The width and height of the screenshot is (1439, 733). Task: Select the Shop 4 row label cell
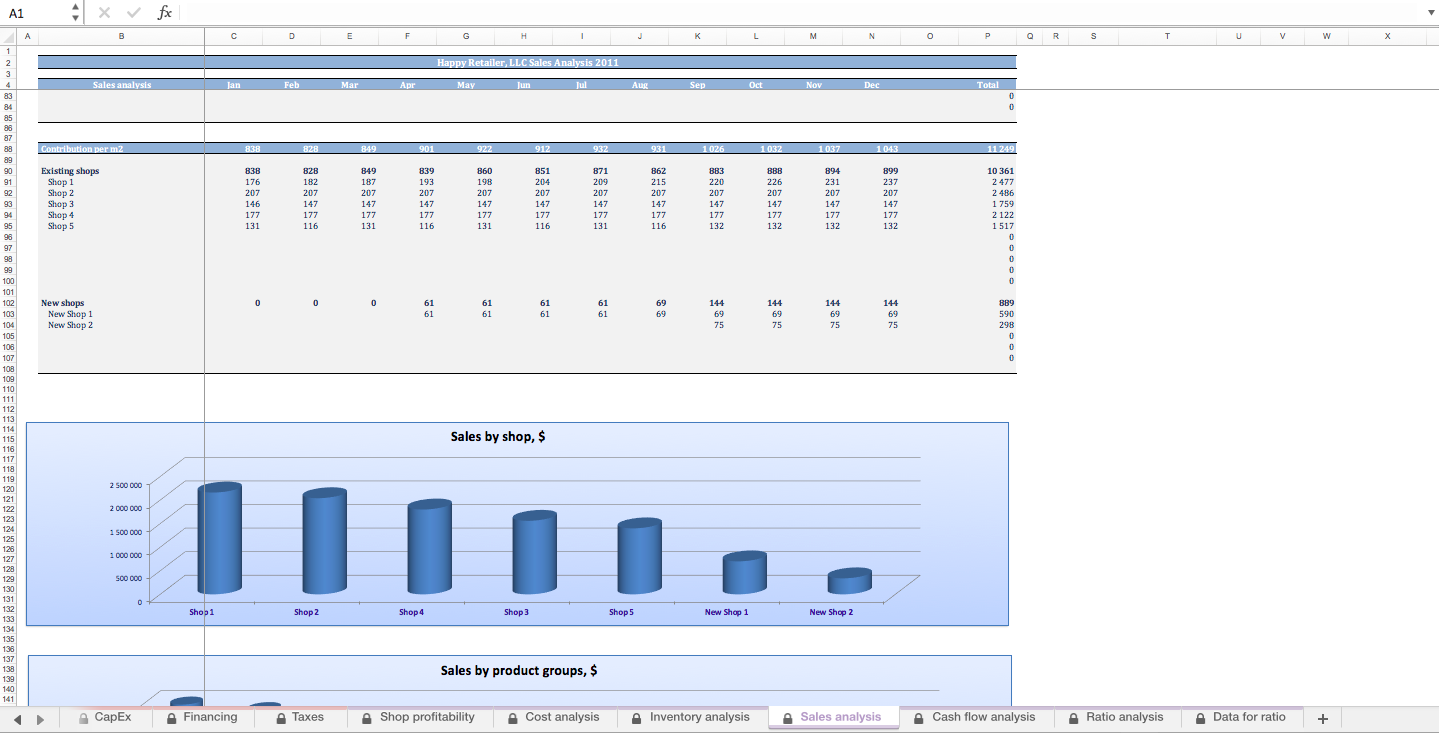click(x=122, y=215)
